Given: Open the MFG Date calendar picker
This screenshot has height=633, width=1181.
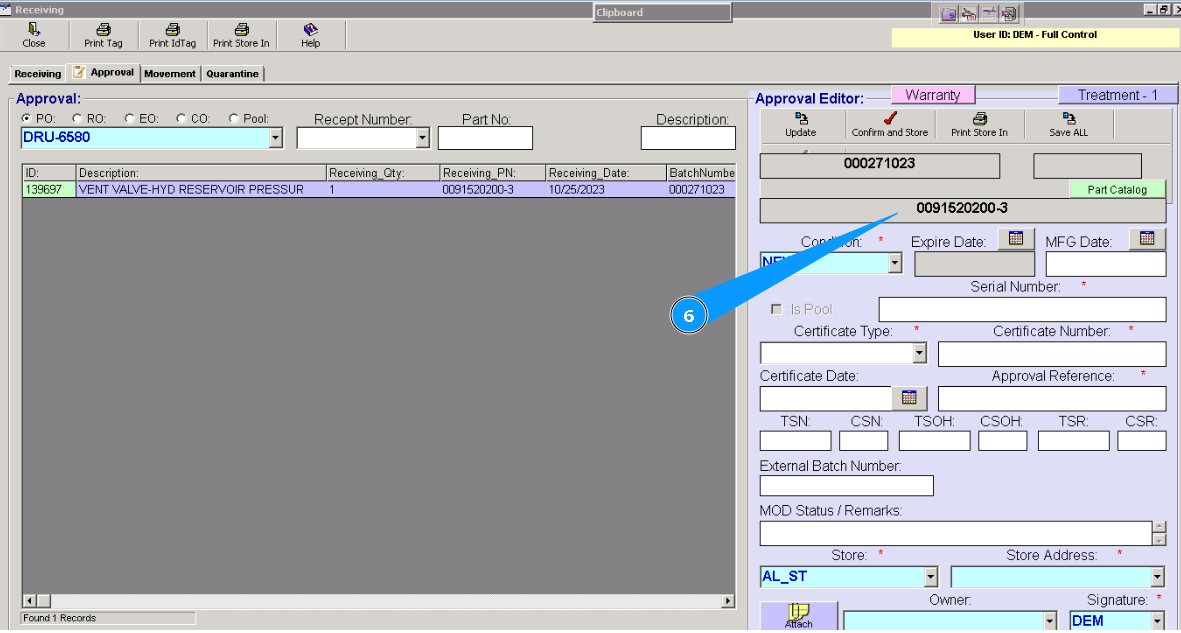Looking at the screenshot, I should pyautogui.click(x=1147, y=238).
